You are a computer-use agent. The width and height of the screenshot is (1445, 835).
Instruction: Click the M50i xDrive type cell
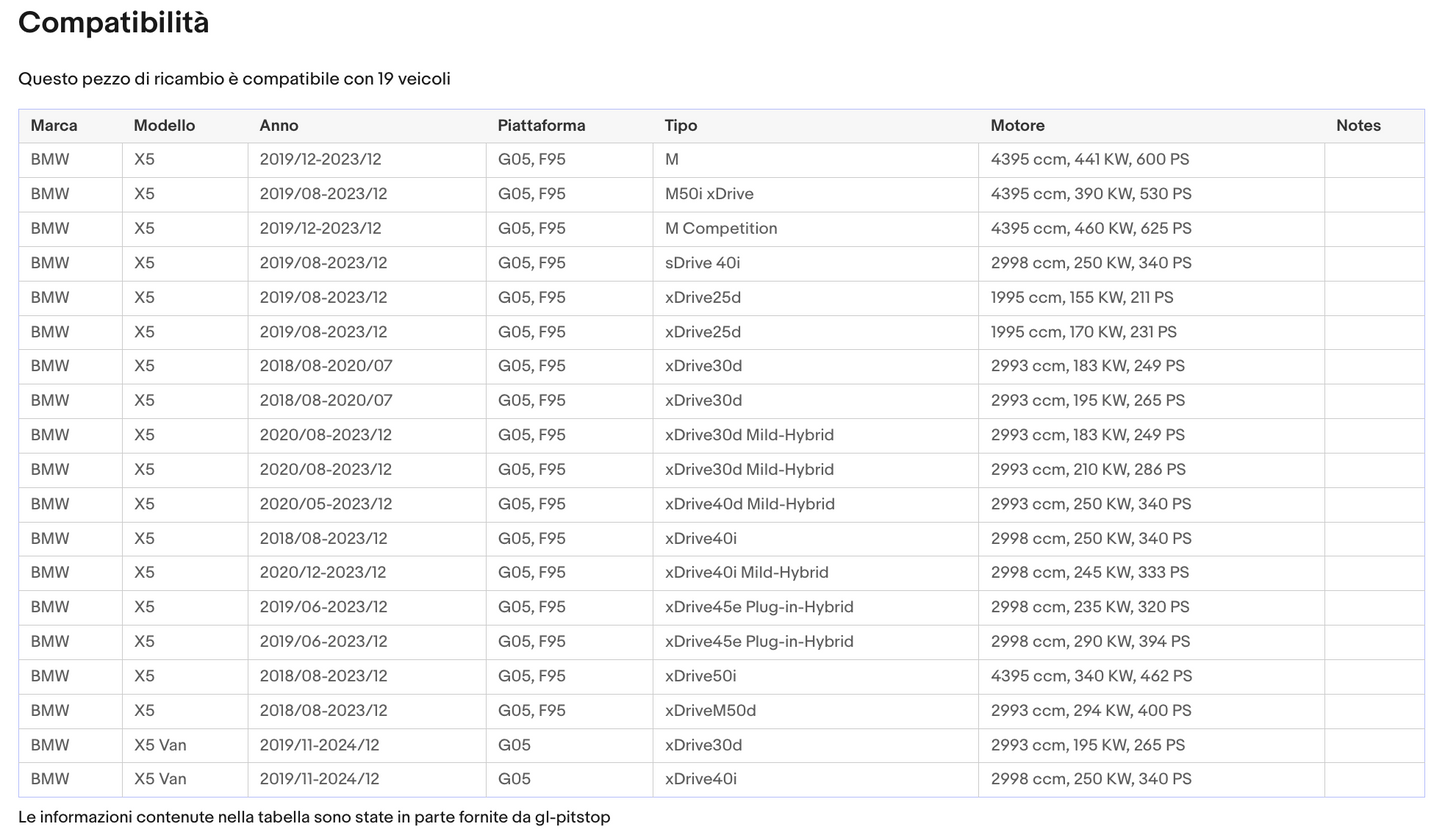tap(709, 194)
